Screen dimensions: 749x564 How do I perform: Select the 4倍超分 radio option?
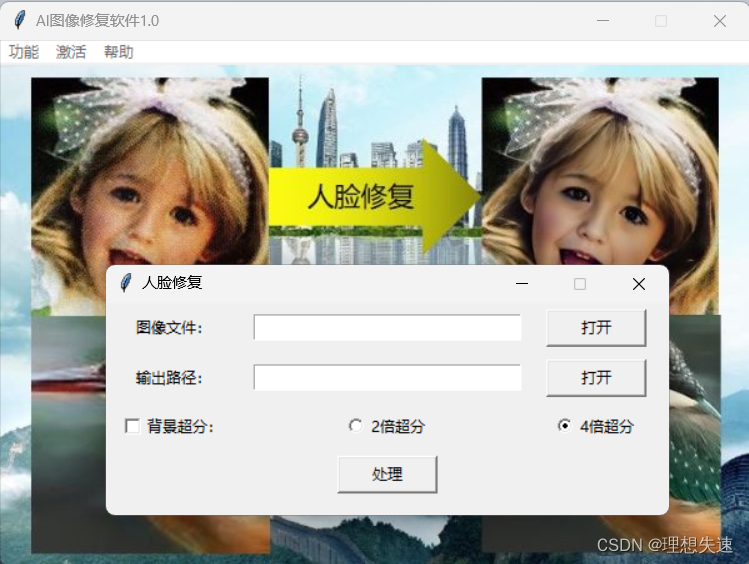click(564, 426)
